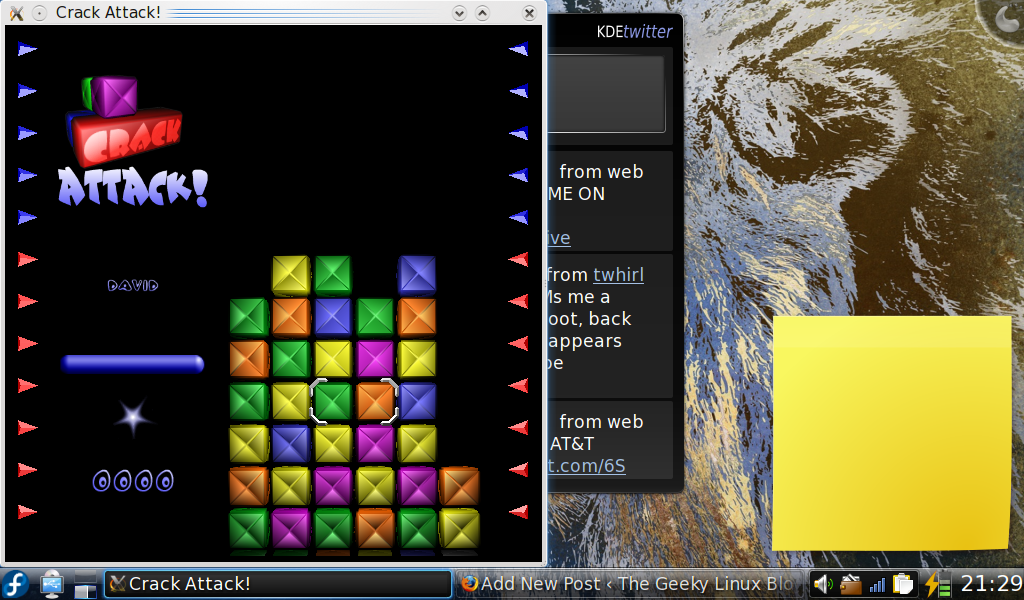The image size is (1024, 600).
Task: Open the volume speaker tray icon
Action: coord(823,584)
